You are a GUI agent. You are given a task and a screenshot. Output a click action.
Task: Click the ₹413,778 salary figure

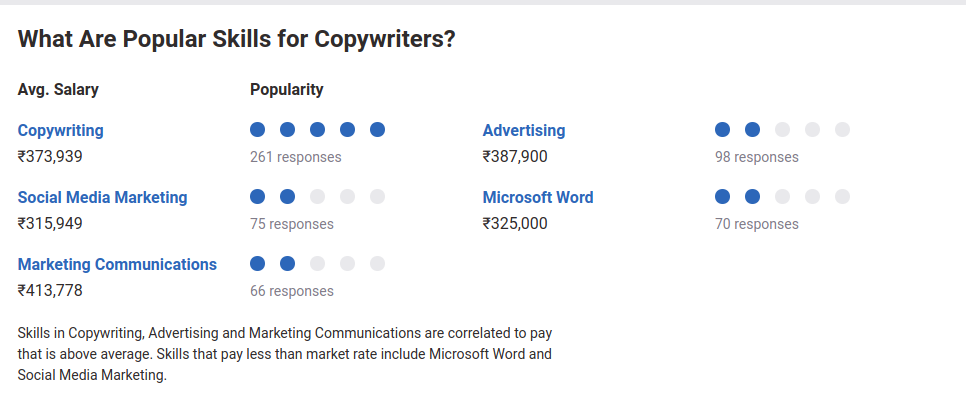(50, 290)
